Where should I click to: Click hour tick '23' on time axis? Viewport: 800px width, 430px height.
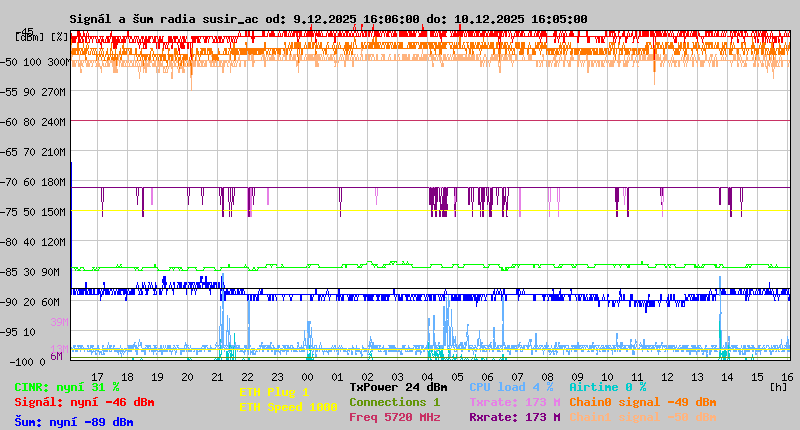pyautogui.click(x=277, y=377)
